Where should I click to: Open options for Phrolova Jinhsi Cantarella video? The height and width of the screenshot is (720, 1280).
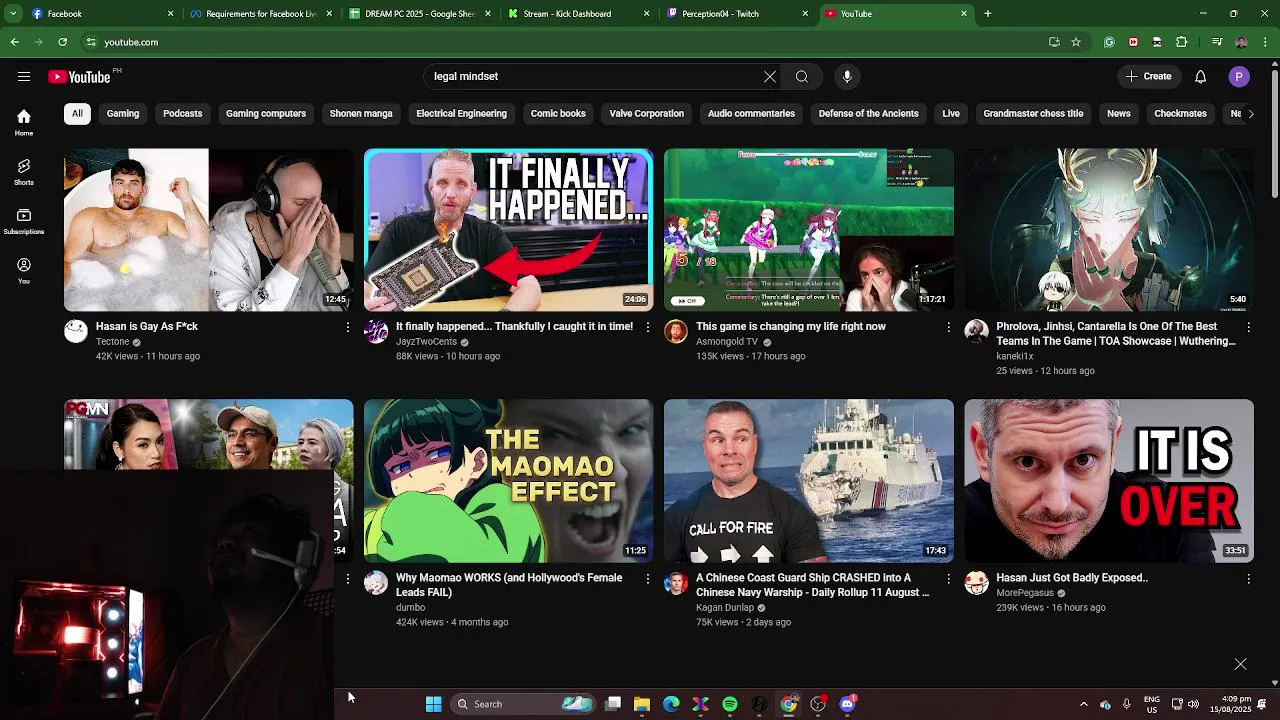[1248, 327]
